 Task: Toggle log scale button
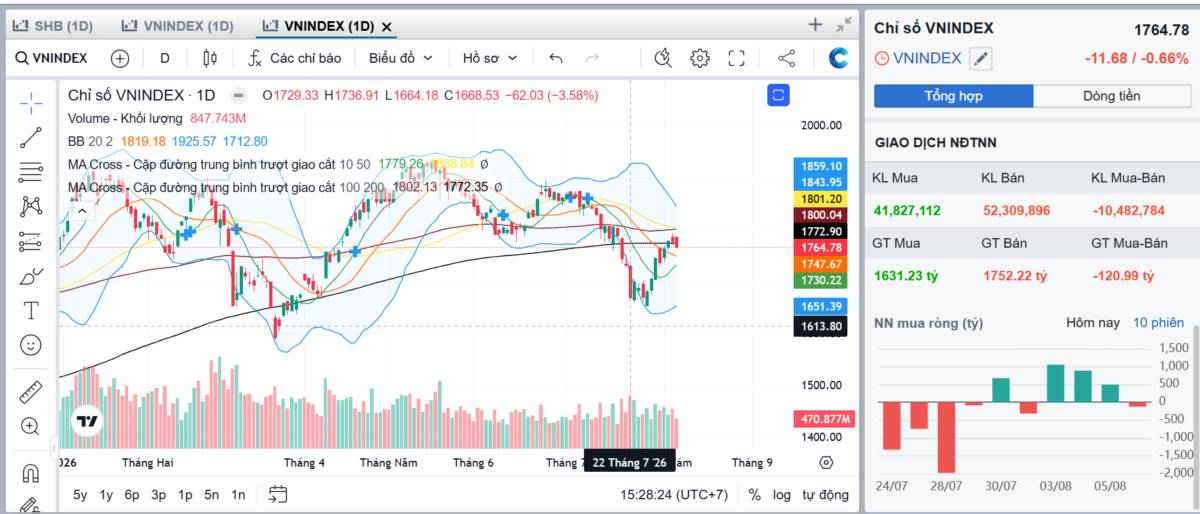tap(782, 494)
